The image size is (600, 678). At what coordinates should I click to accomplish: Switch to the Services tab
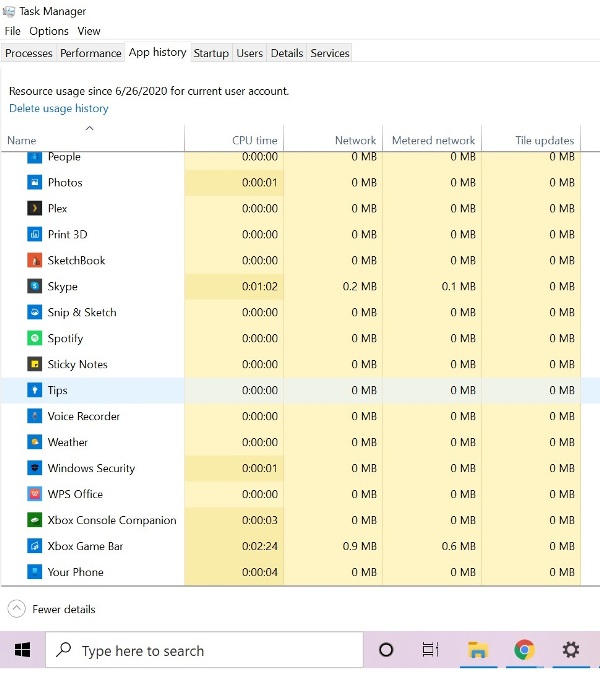tap(329, 53)
